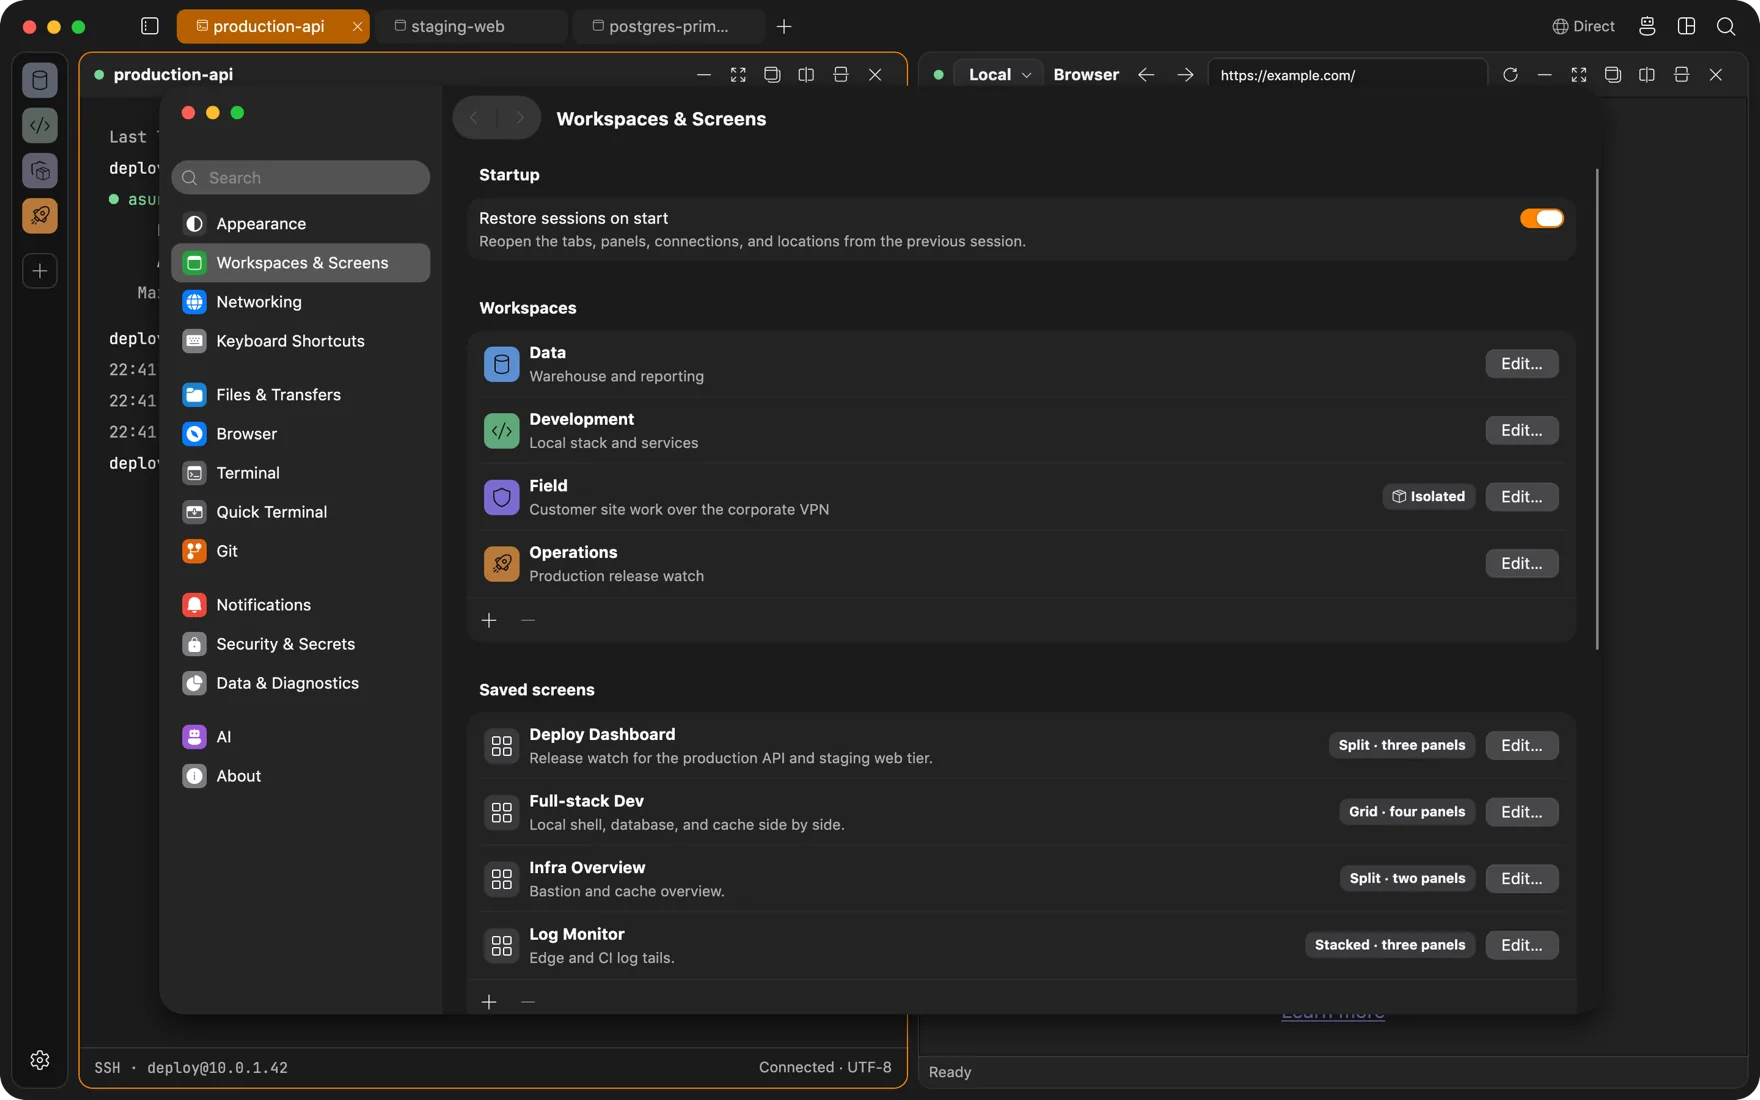The image size is (1760, 1100).
Task: Select the Infra Overview row
Action: coord(1021,879)
